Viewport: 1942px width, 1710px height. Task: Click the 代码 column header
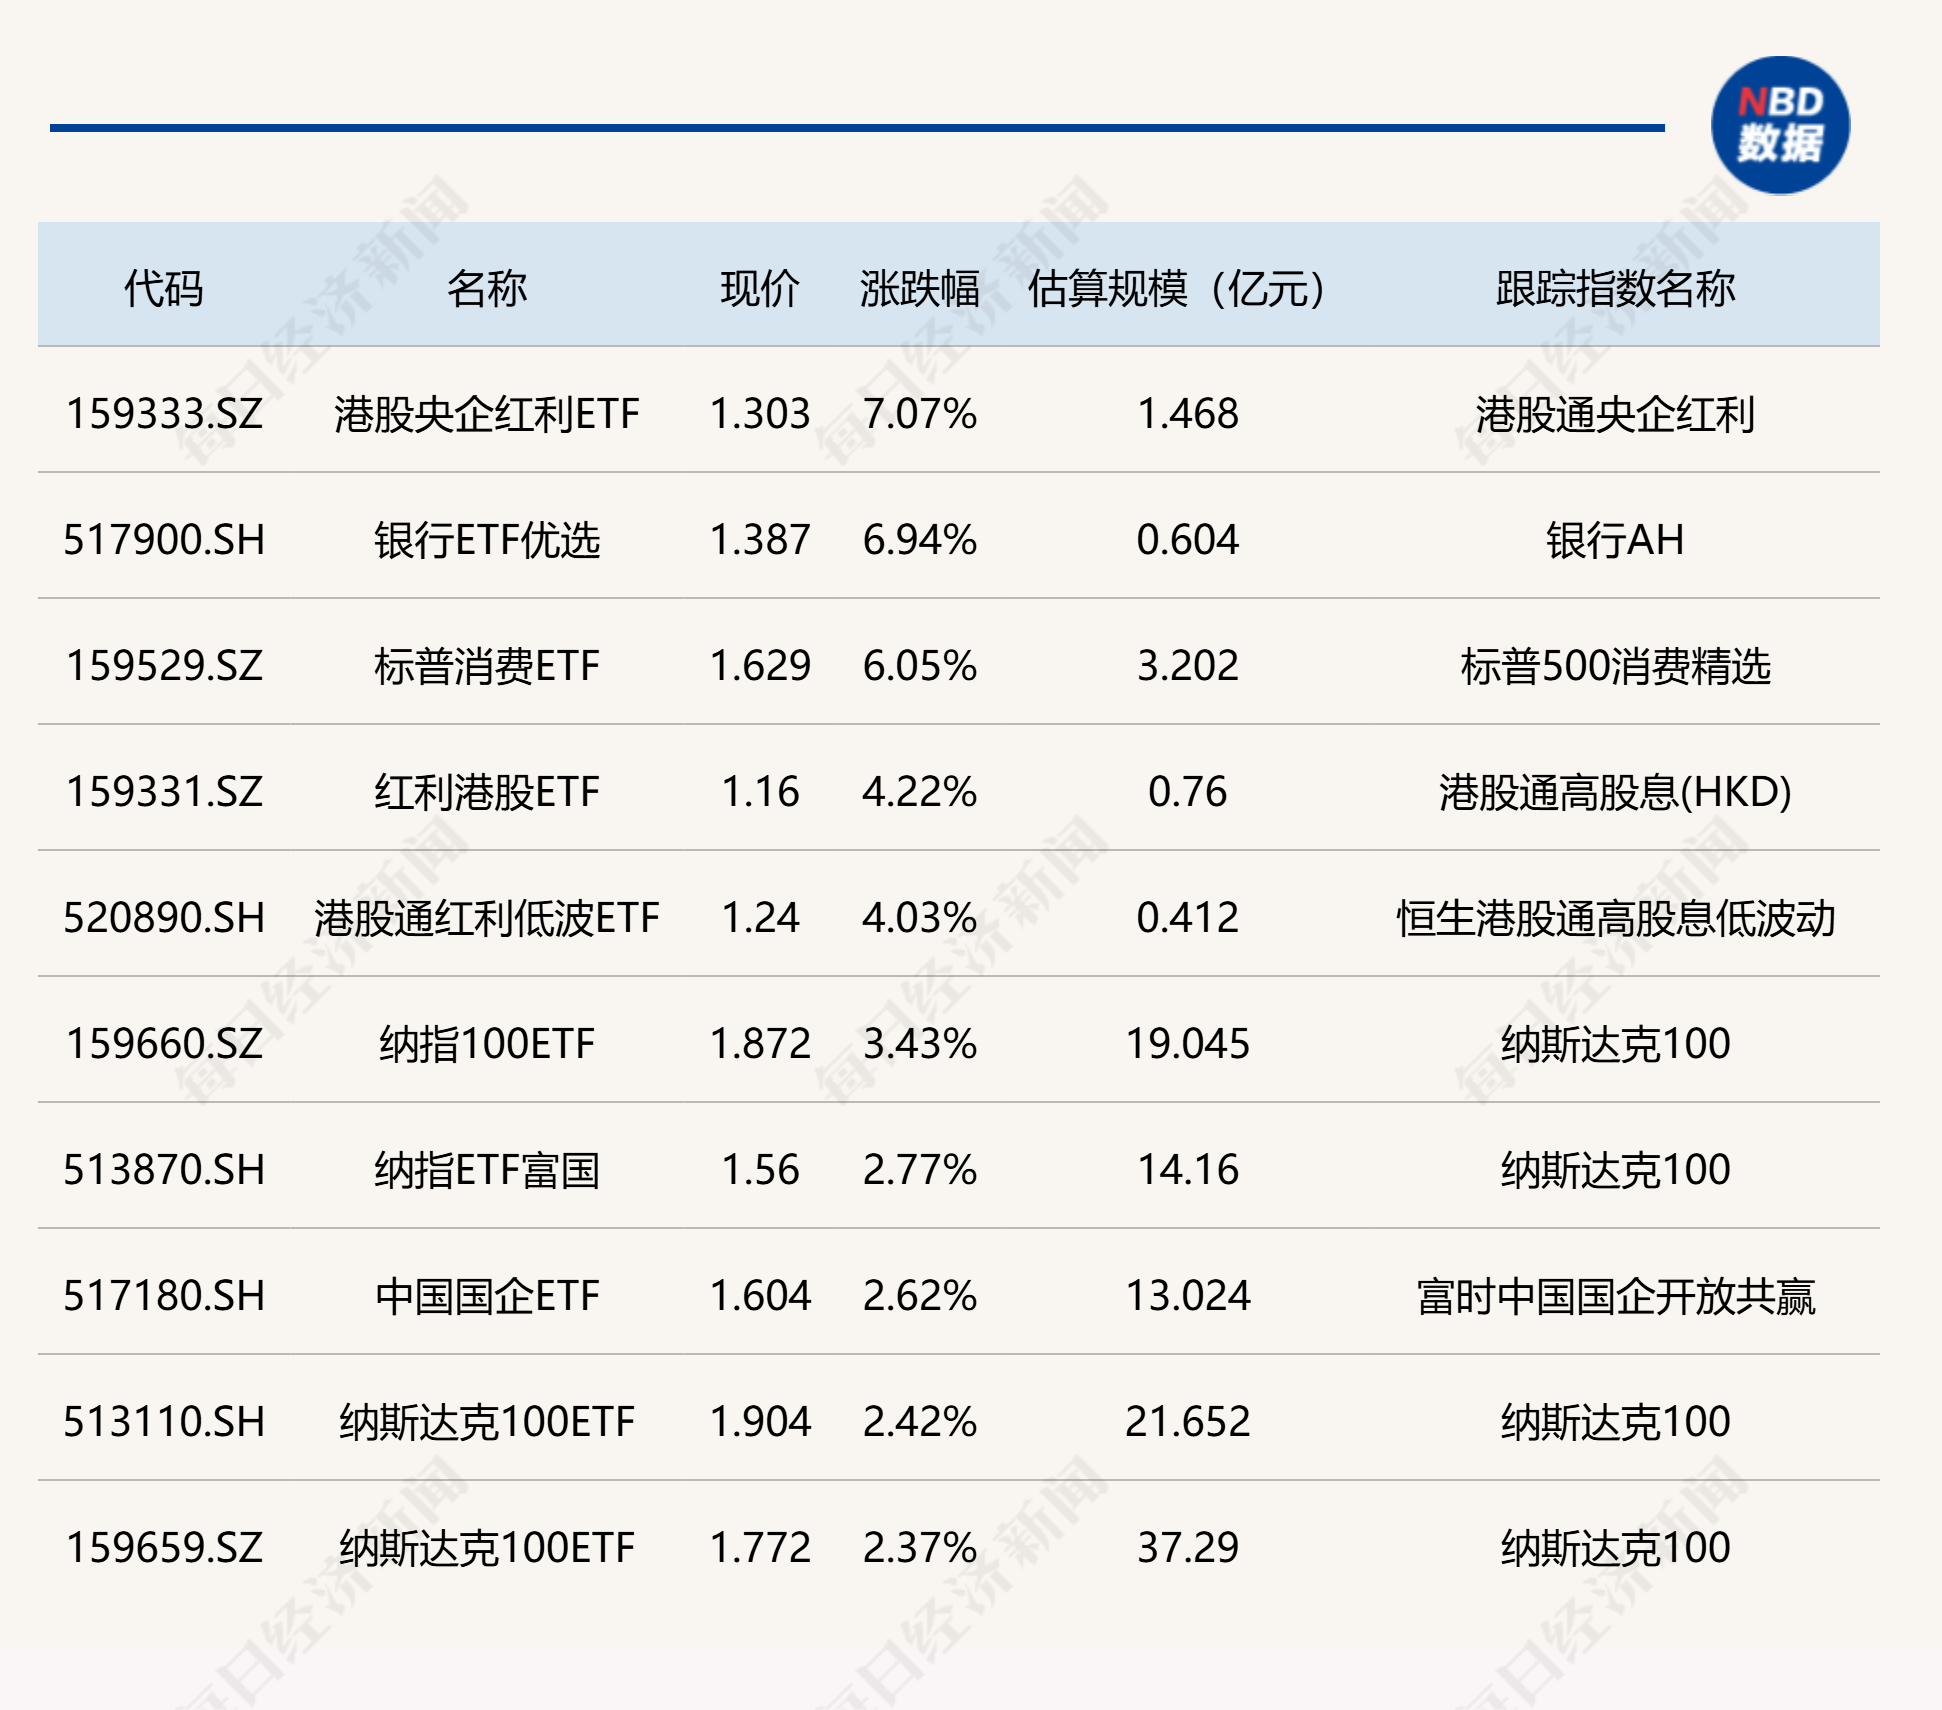point(163,289)
